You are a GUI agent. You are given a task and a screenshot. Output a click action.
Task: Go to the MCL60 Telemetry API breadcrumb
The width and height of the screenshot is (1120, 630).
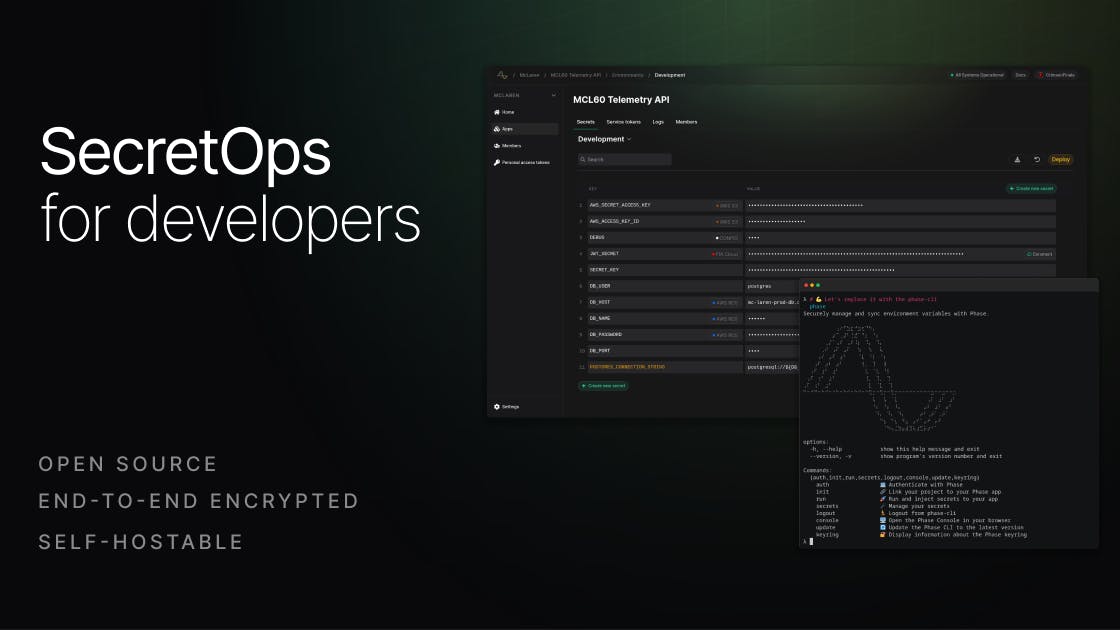(576, 75)
